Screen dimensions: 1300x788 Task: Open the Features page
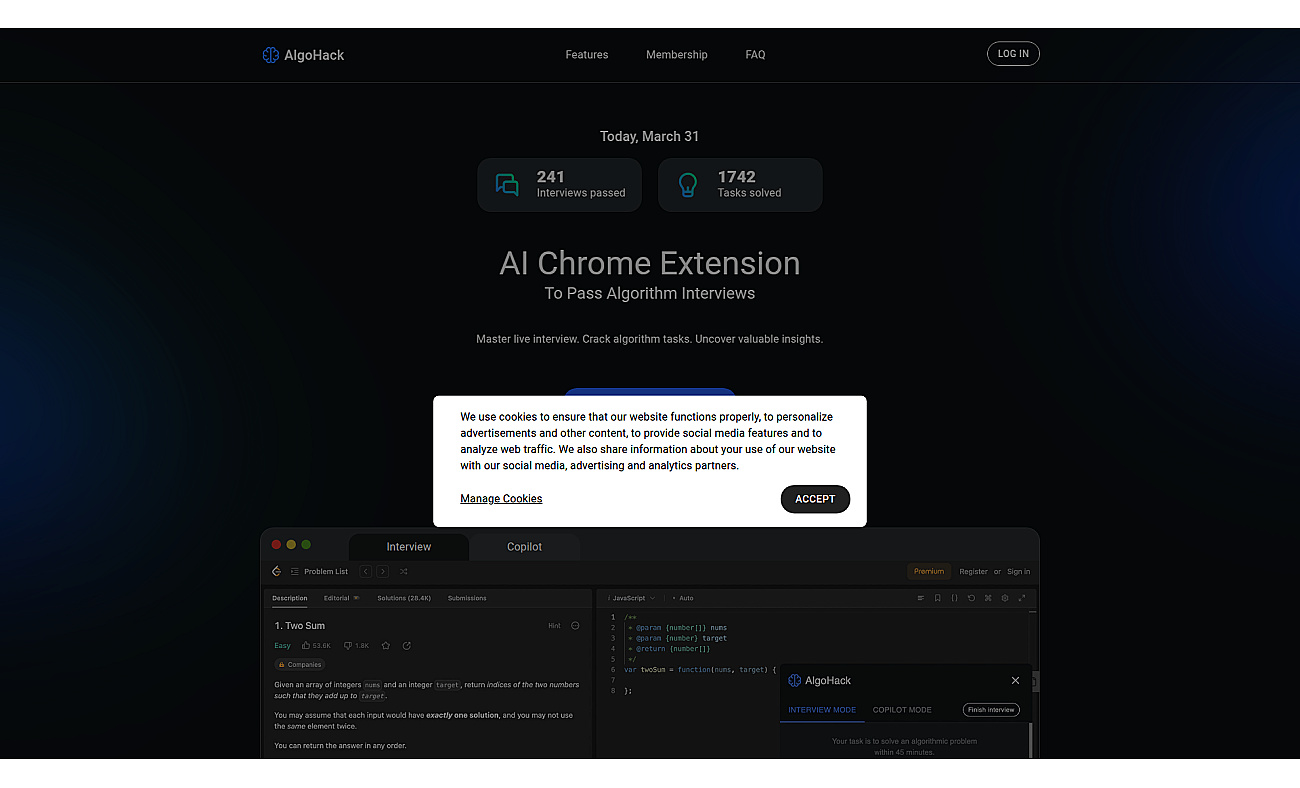click(587, 55)
